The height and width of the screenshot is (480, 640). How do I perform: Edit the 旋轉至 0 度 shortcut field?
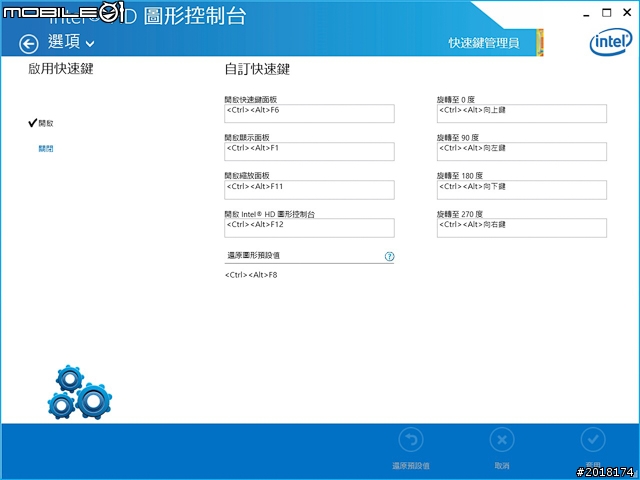point(522,113)
